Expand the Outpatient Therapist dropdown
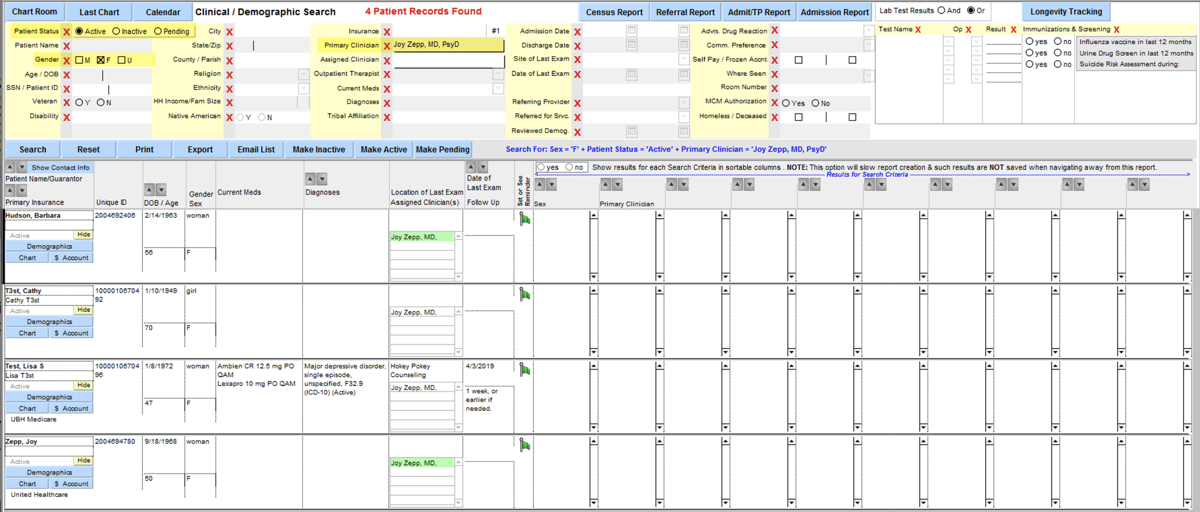Image resolution: width=1200 pixels, height=512 pixels. point(497,74)
